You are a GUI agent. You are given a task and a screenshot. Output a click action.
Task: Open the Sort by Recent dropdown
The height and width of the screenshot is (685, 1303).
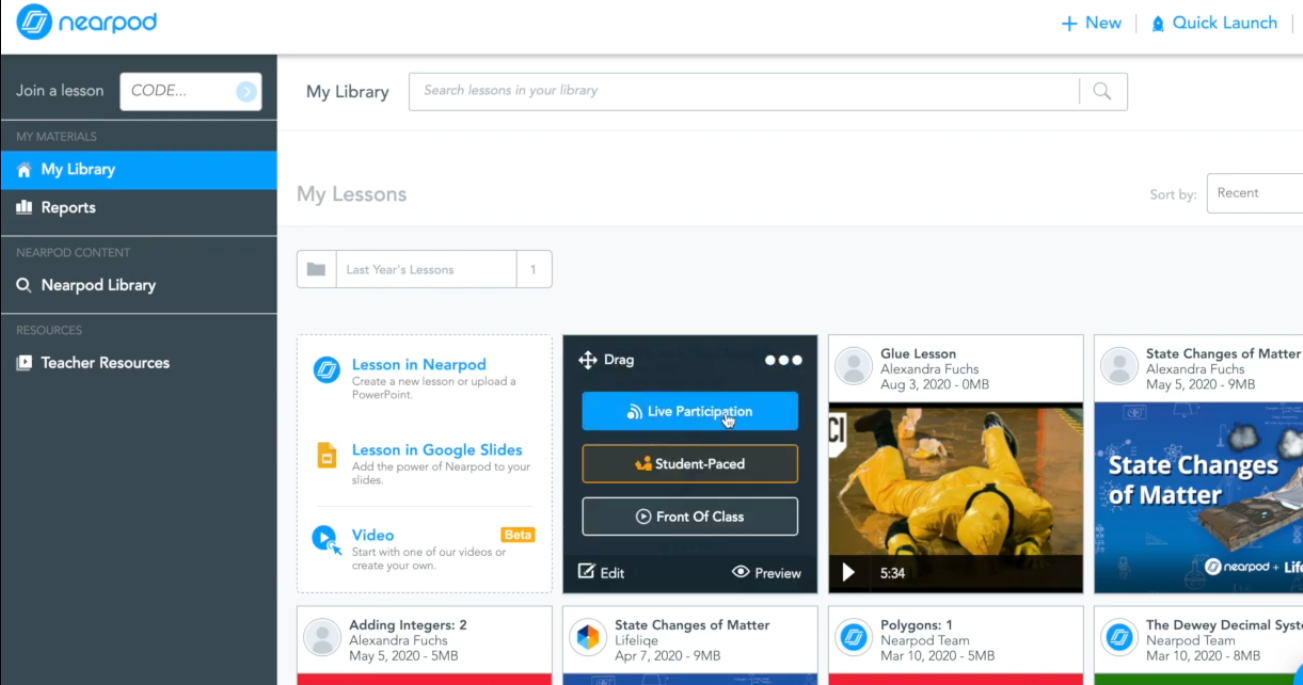(1255, 193)
